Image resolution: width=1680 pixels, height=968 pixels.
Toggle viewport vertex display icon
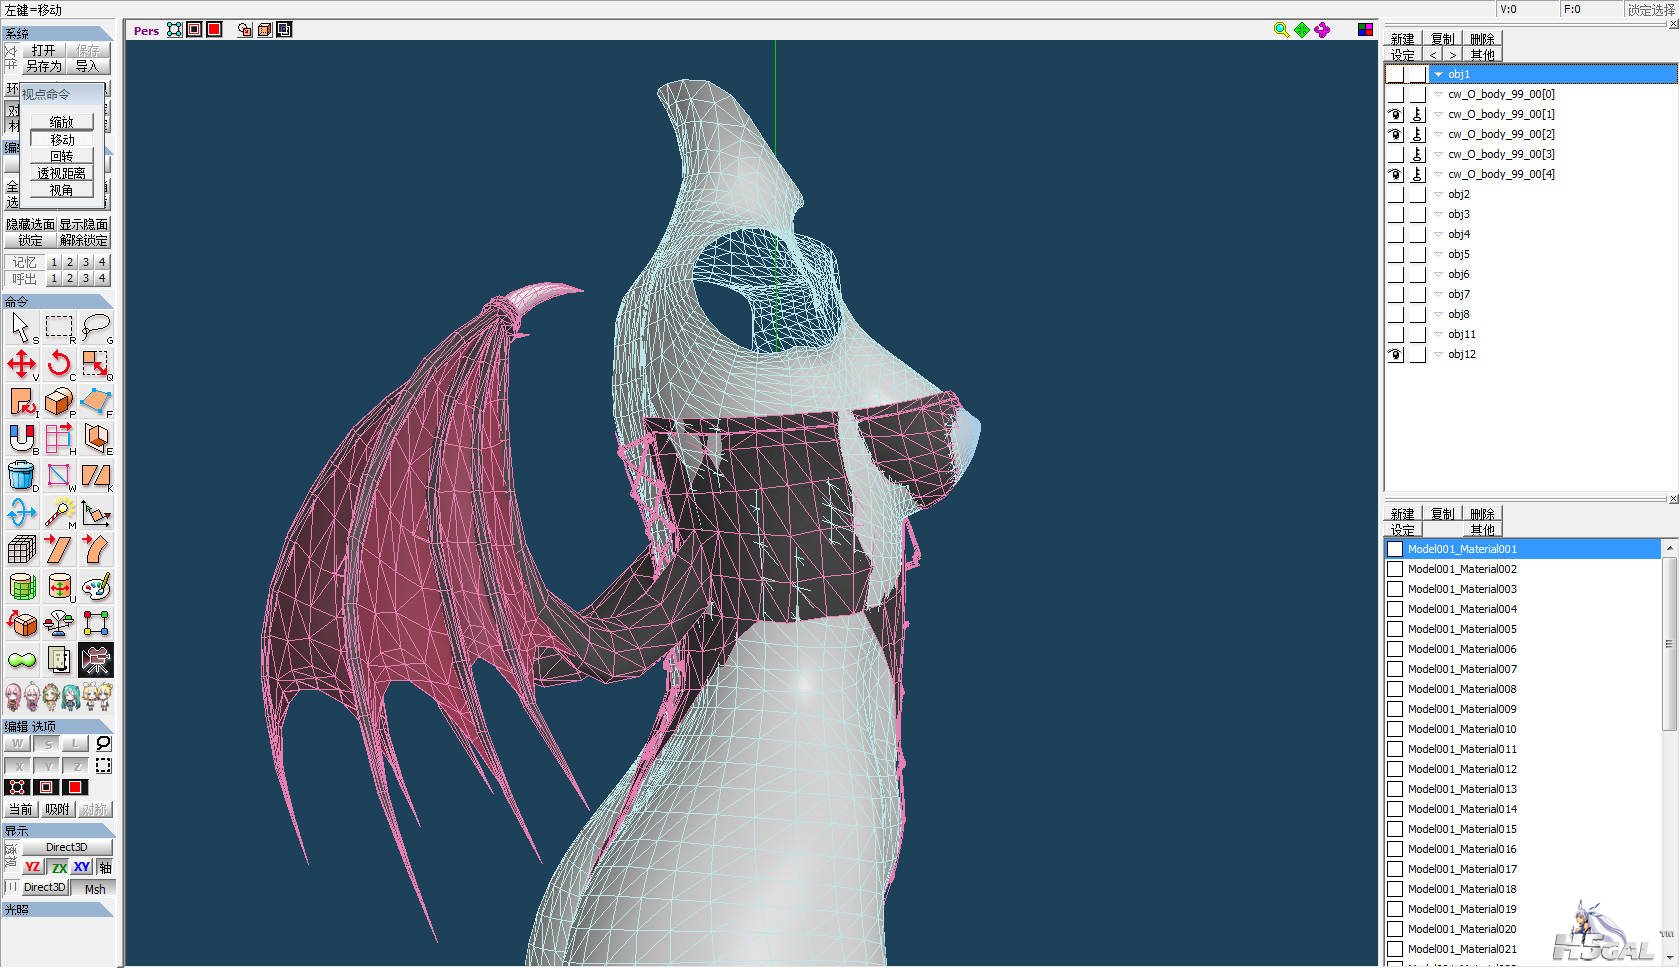pos(175,30)
